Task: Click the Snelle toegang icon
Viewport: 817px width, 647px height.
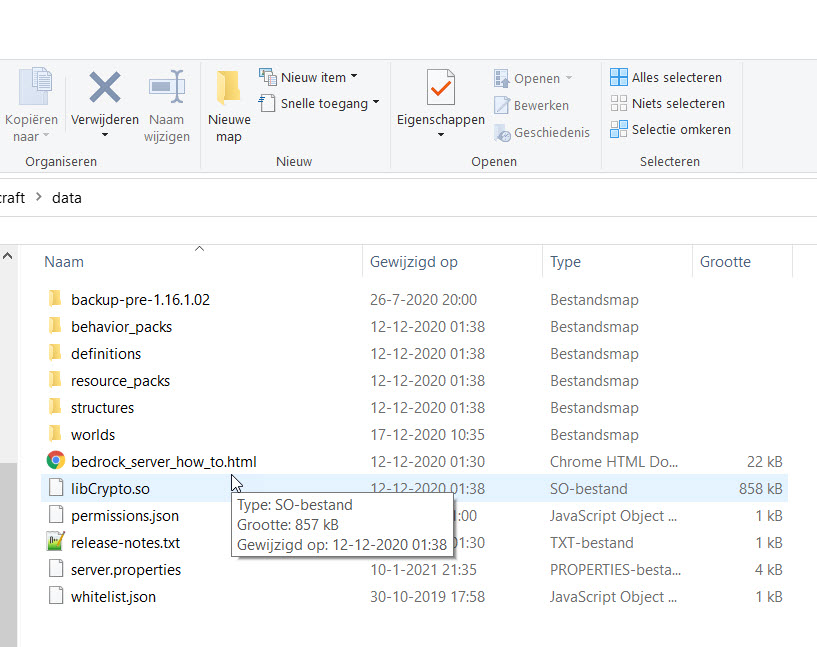Action: [267, 103]
